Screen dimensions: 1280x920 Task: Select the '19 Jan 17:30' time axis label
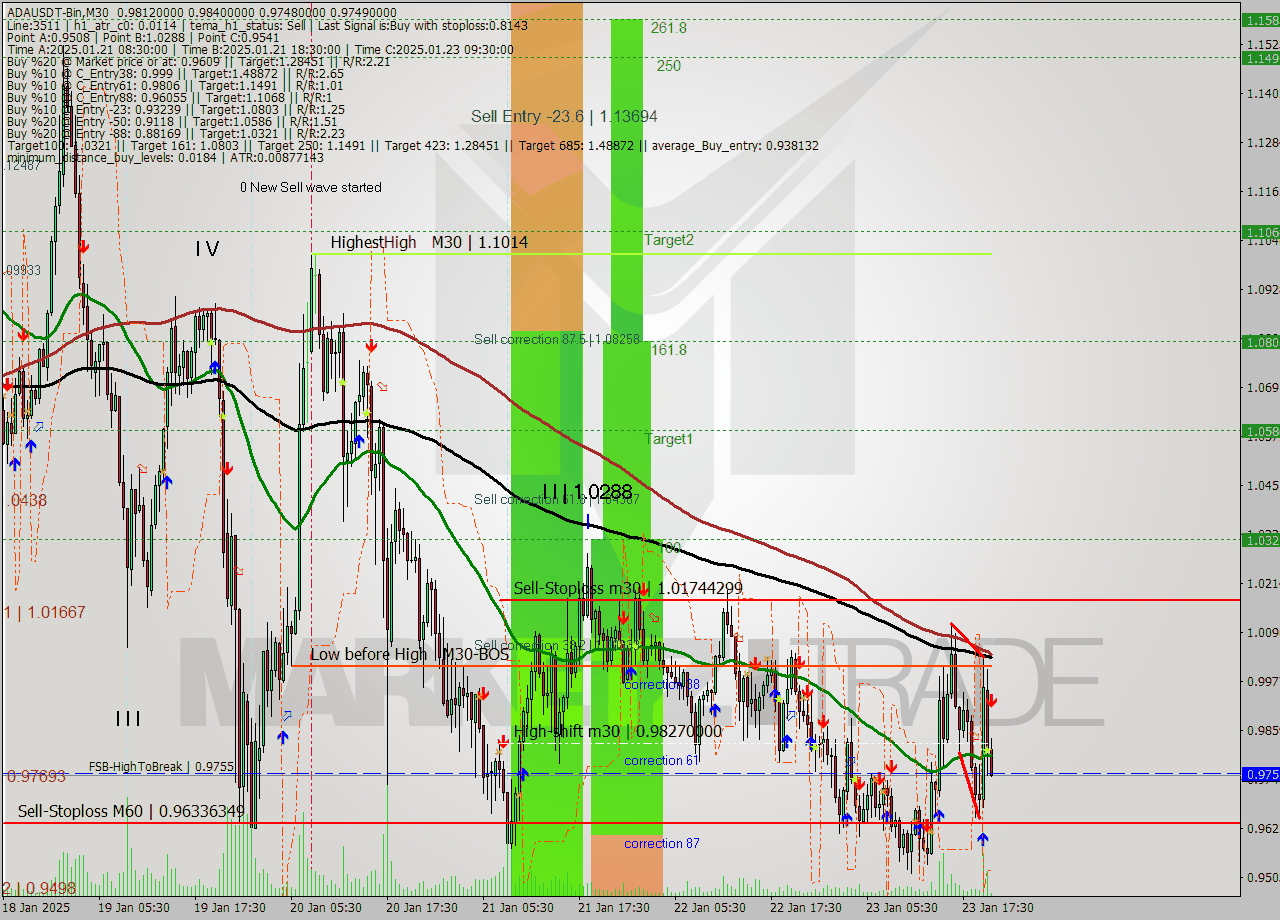point(229,907)
